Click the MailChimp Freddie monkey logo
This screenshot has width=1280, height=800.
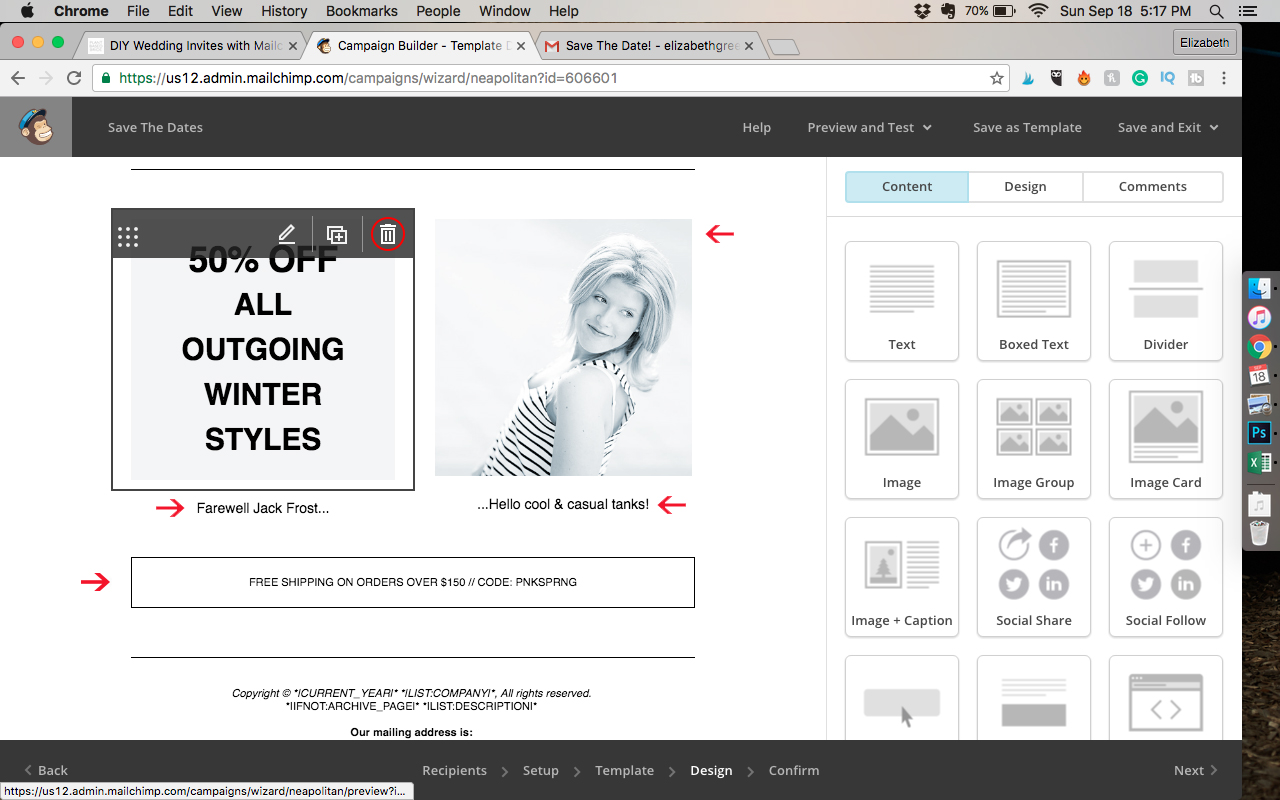(36, 127)
